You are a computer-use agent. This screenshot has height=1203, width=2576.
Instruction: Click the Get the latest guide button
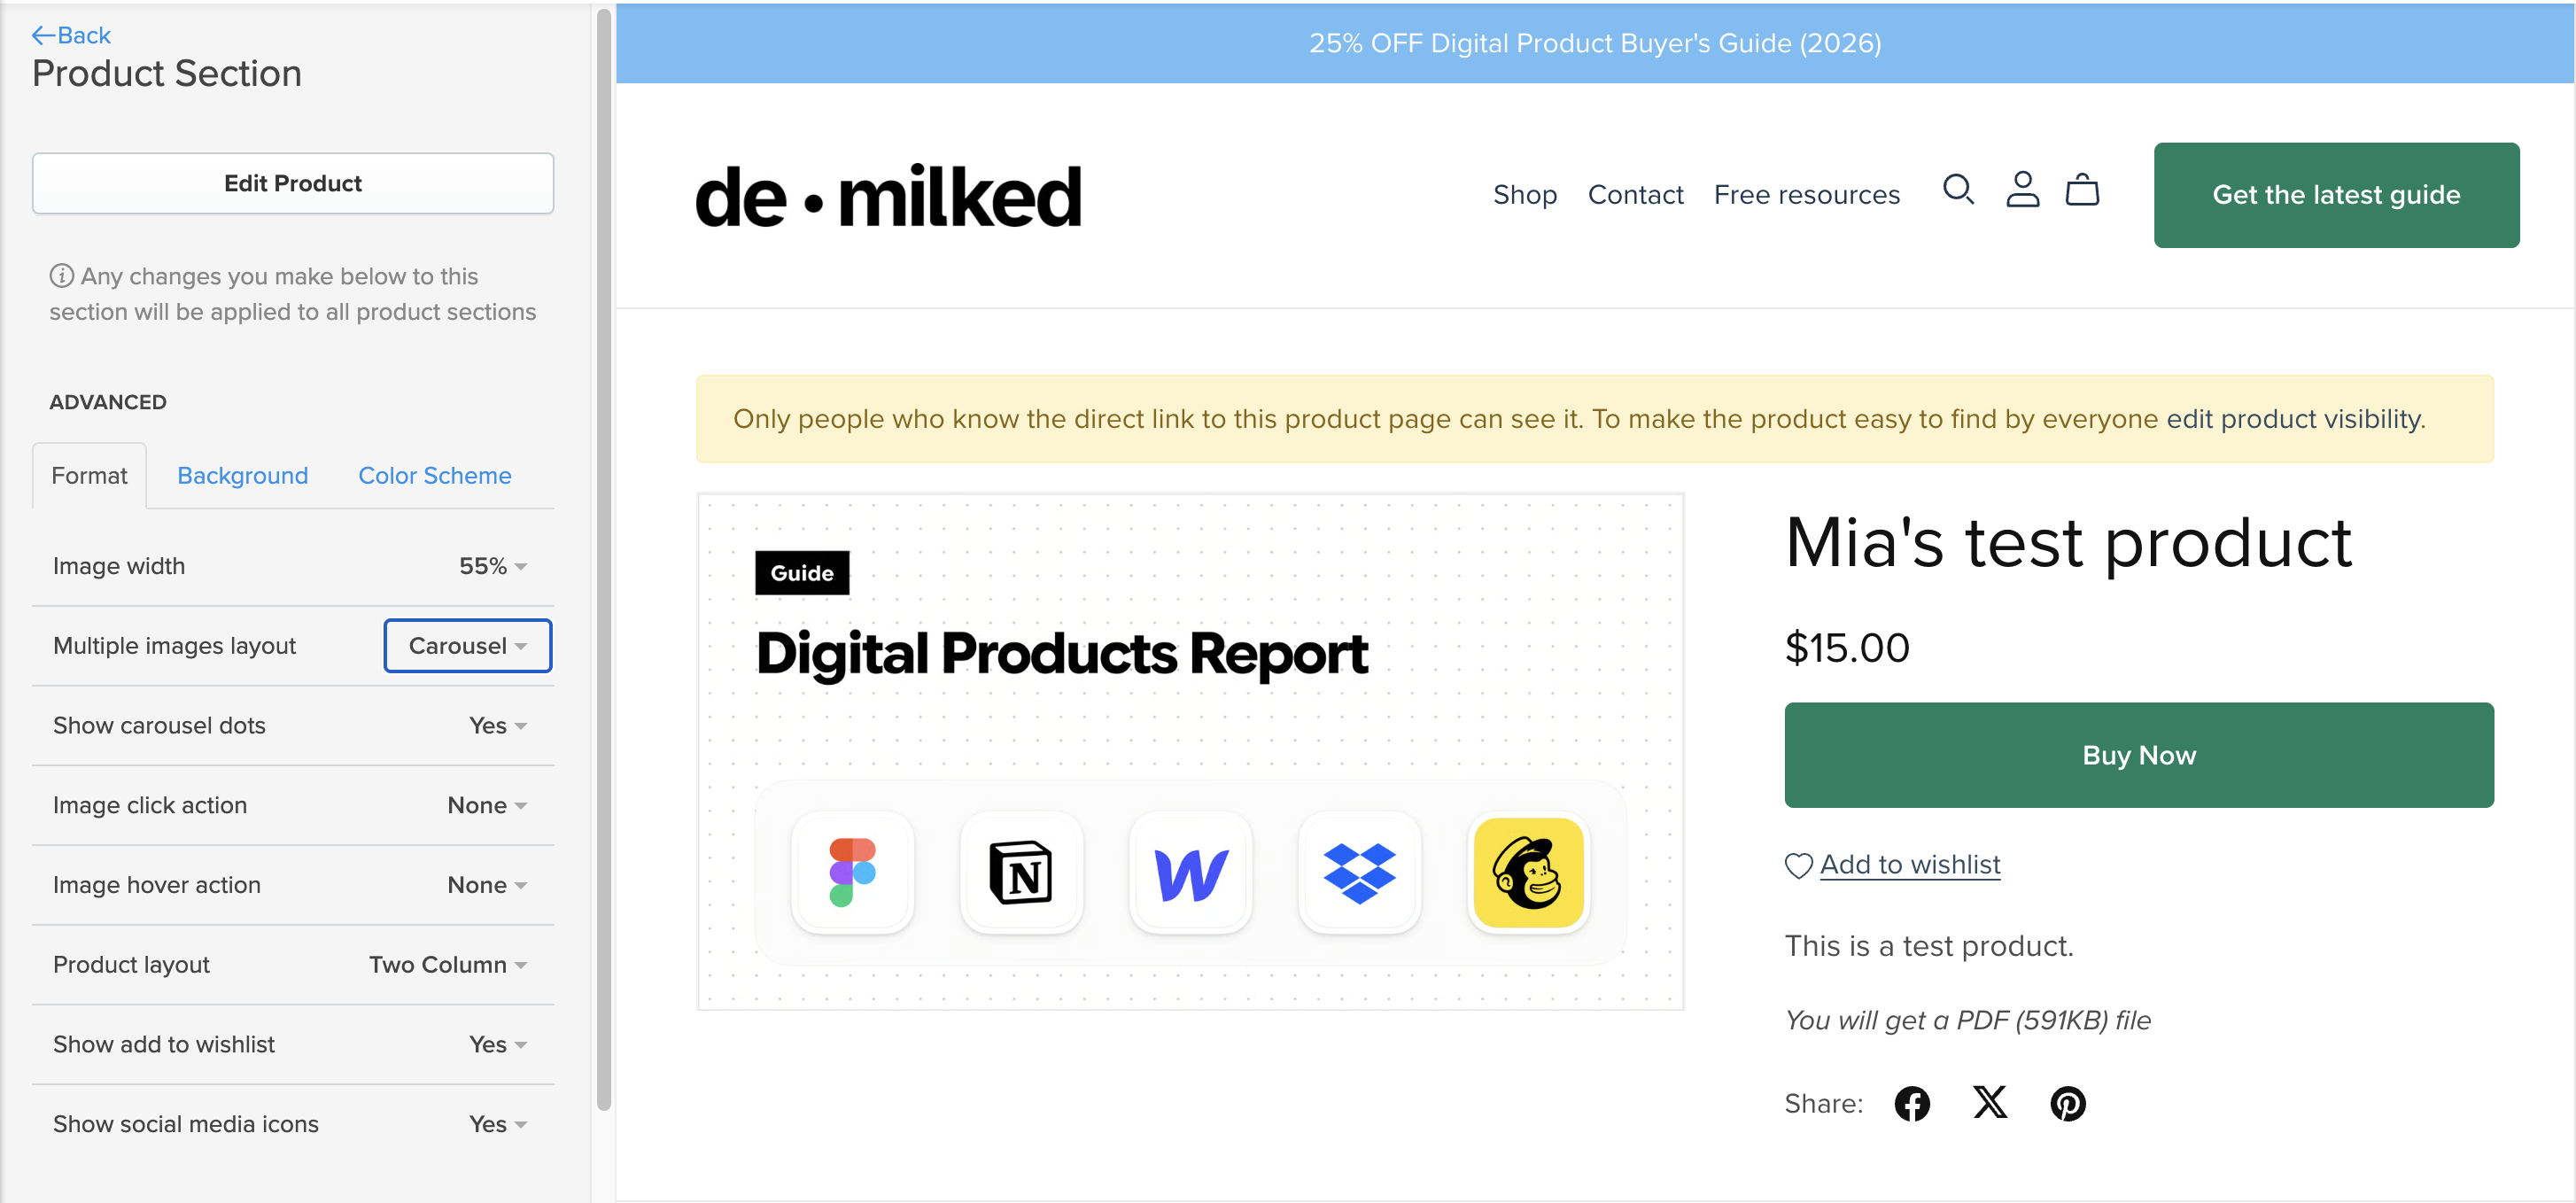tap(2336, 195)
